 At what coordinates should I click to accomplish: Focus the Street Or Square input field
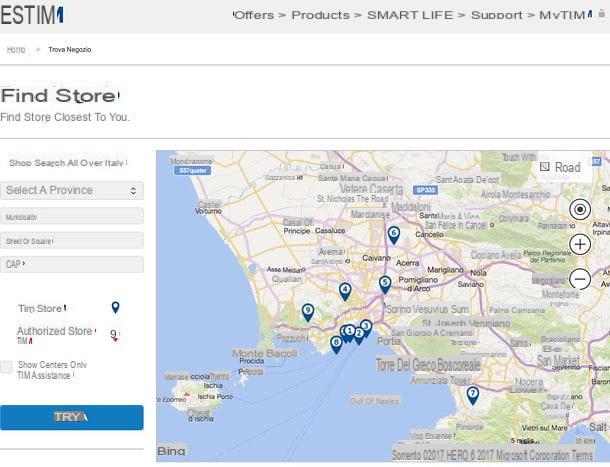pos(72,241)
